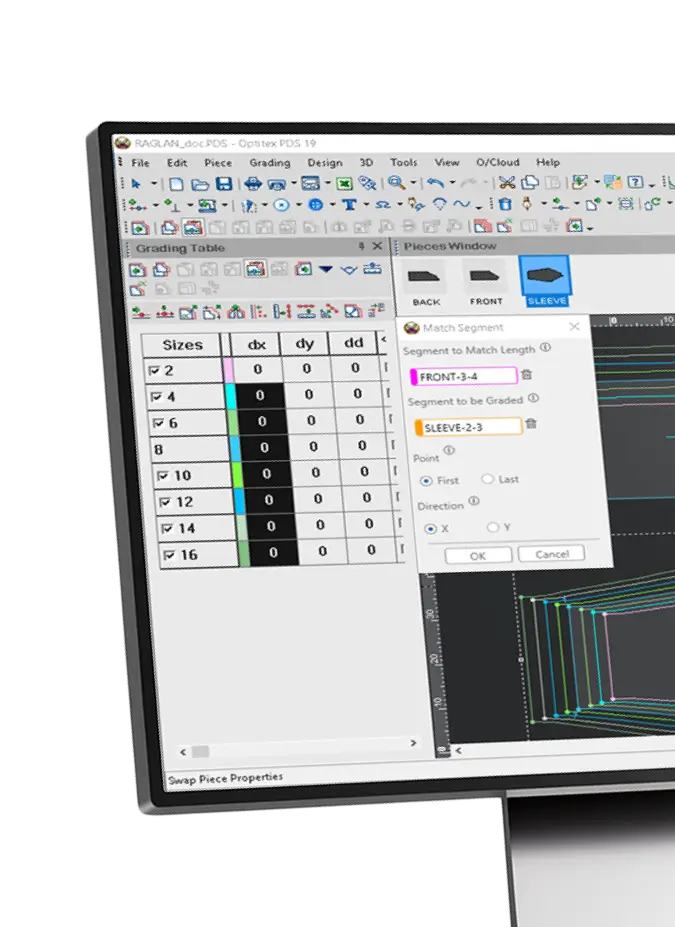Delete the FRONT-3-4 segment via trash icon
675x927 pixels.
pos(527,375)
